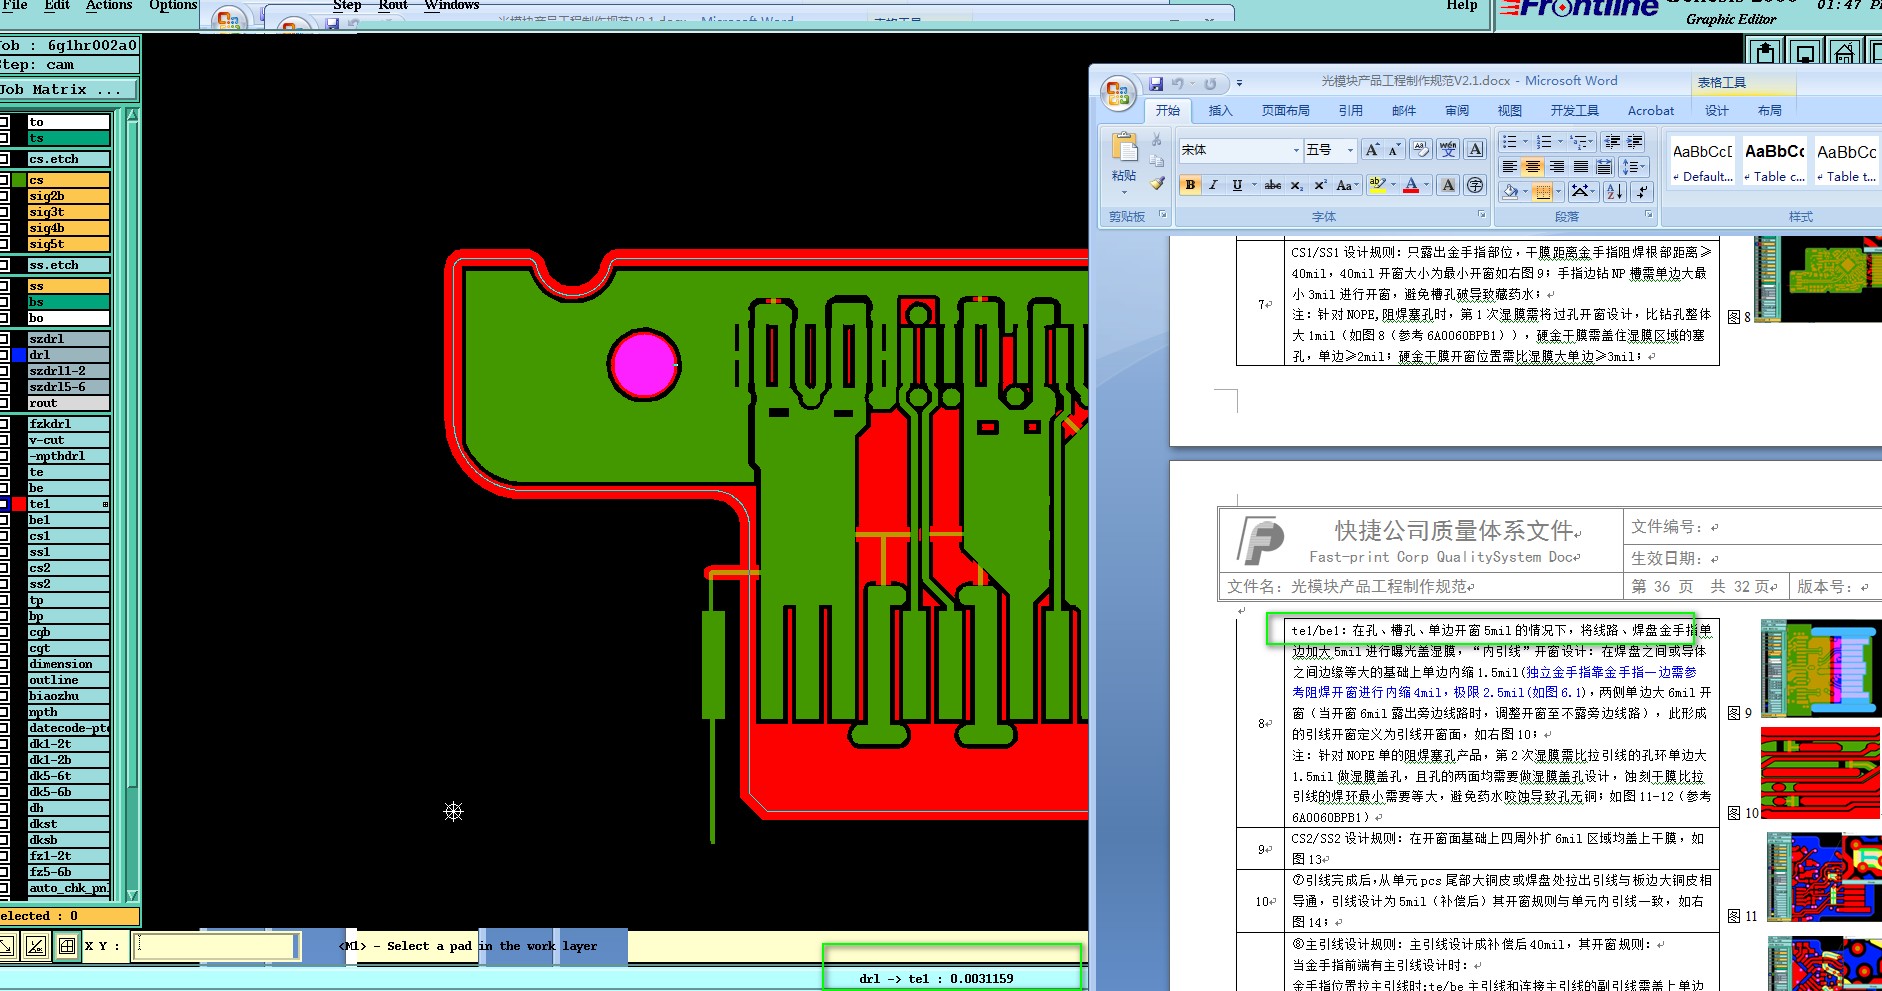Click the Sort A-Z icon in Word

click(x=1614, y=191)
